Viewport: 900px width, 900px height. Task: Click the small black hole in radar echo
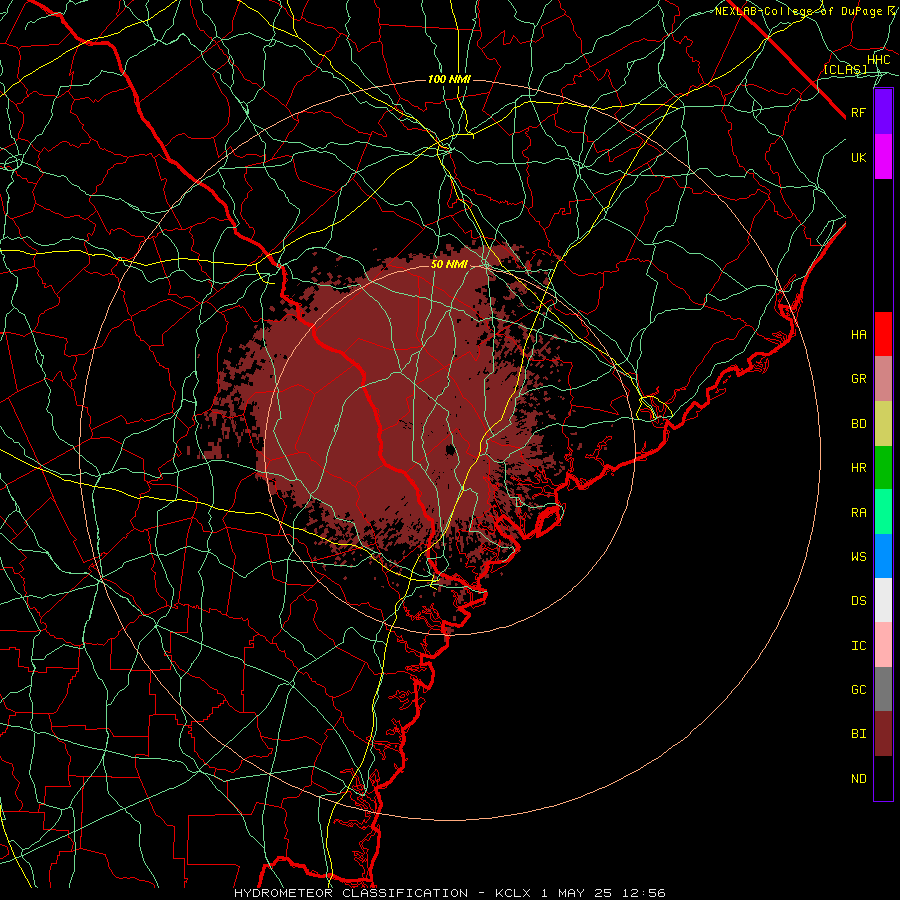click(451, 449)
